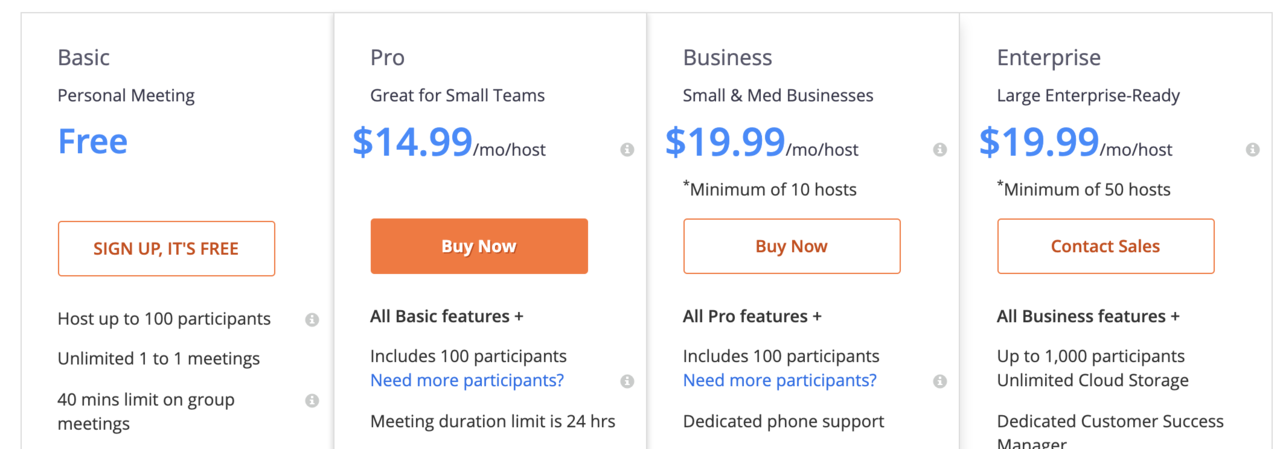Click the $14.99 Pro price
The height and width of the screenshot is (449, 1280).
pyautogui.click(x=412, y=143)
